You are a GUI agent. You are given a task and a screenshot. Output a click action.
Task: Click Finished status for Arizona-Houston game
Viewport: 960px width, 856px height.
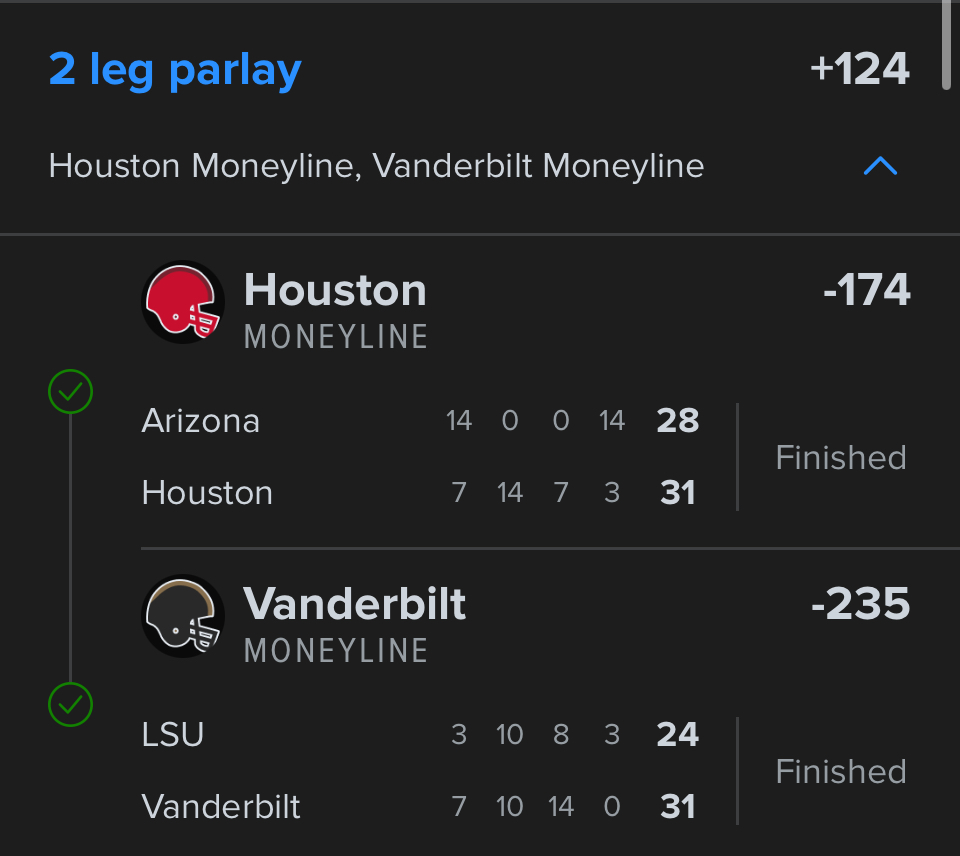pos(841,458)
